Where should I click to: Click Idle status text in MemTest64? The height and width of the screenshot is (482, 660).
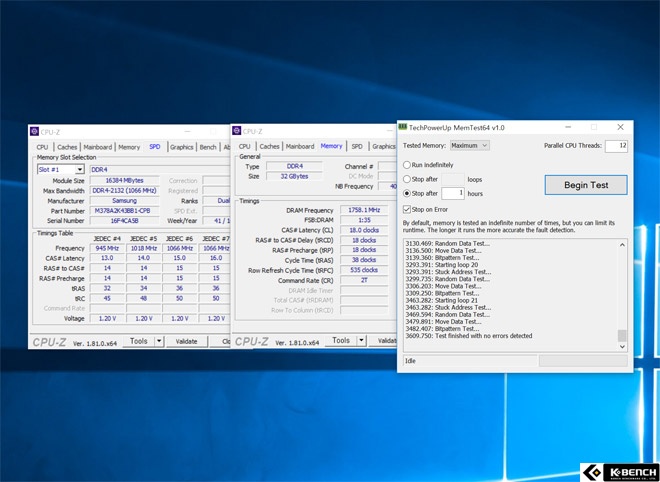tap(410, 361)
